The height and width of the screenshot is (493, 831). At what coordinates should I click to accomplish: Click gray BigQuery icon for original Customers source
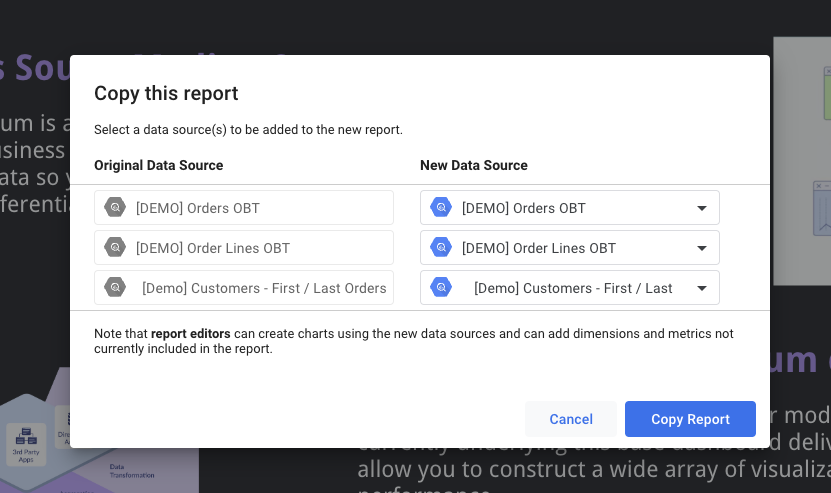pos(115,287)
